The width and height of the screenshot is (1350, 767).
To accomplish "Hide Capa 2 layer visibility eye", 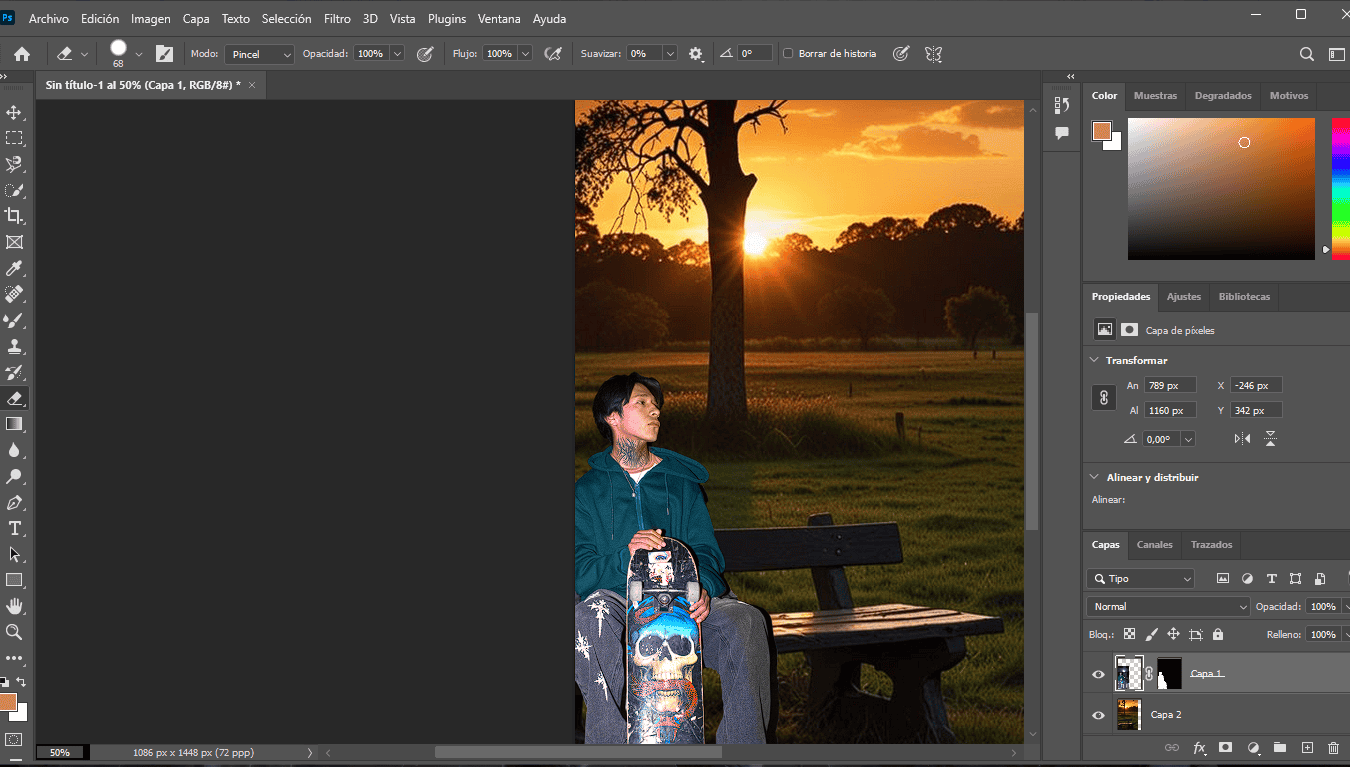I will (1098, 715).
